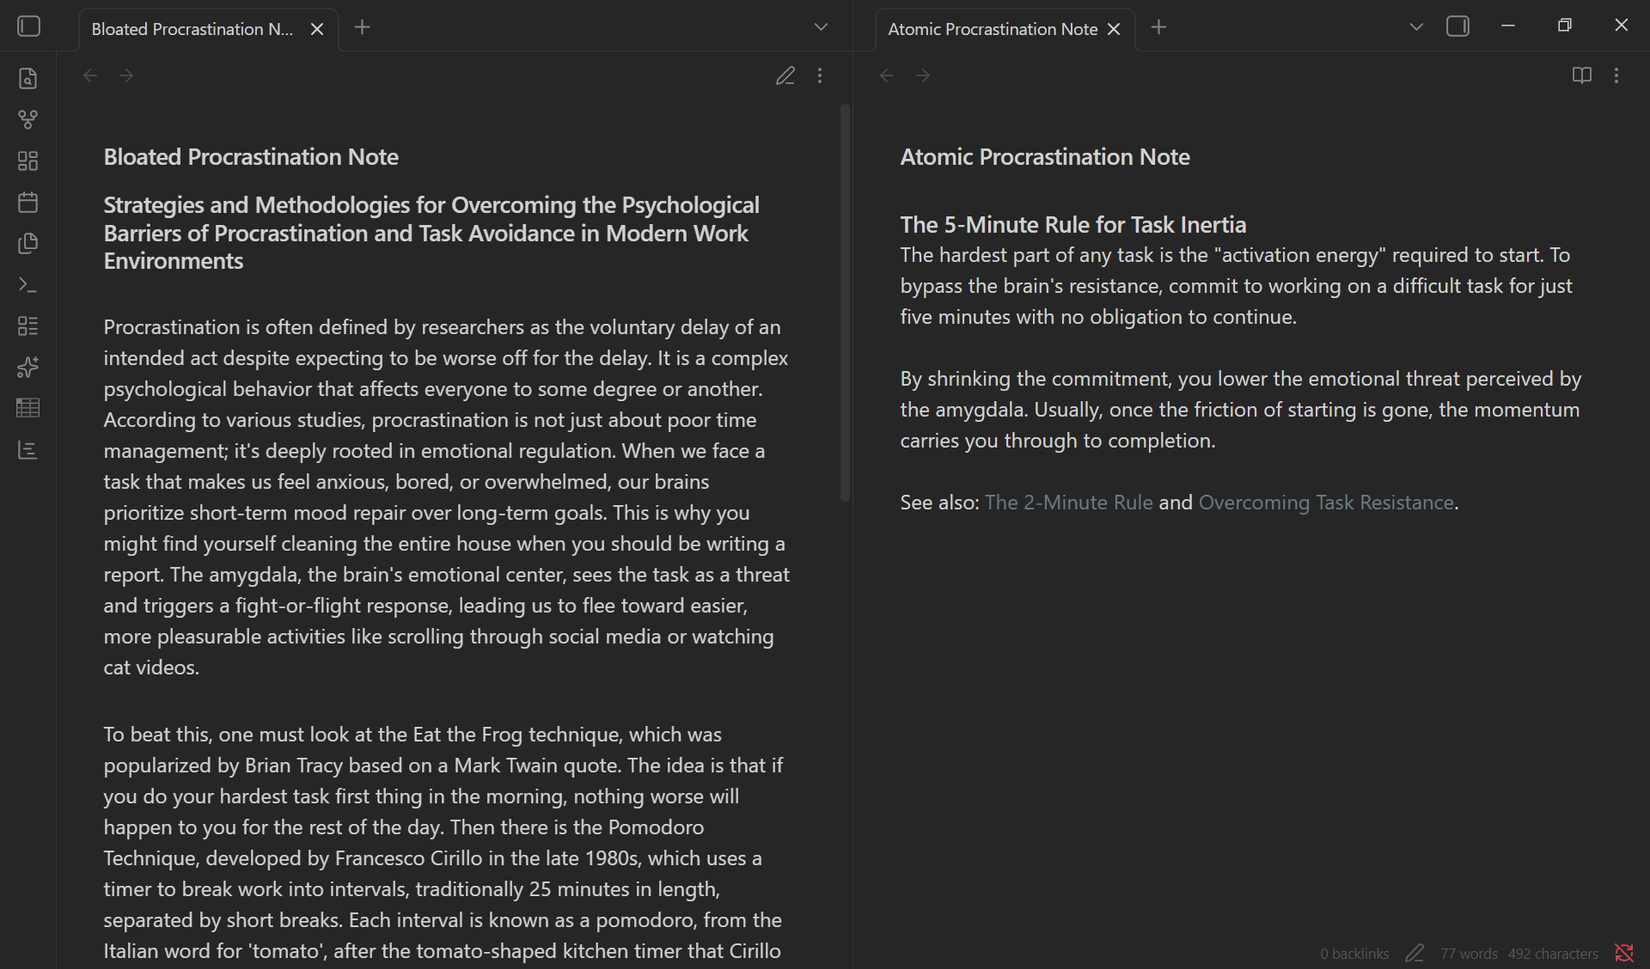
Task: Click the table icon in left ribbon
Action: (x=28, y=408)
